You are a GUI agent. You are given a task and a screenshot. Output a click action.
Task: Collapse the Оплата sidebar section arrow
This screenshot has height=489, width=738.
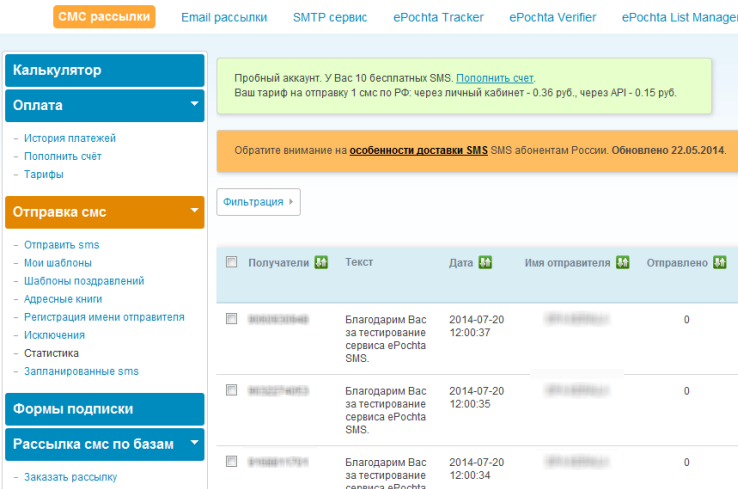coord(194,103)
